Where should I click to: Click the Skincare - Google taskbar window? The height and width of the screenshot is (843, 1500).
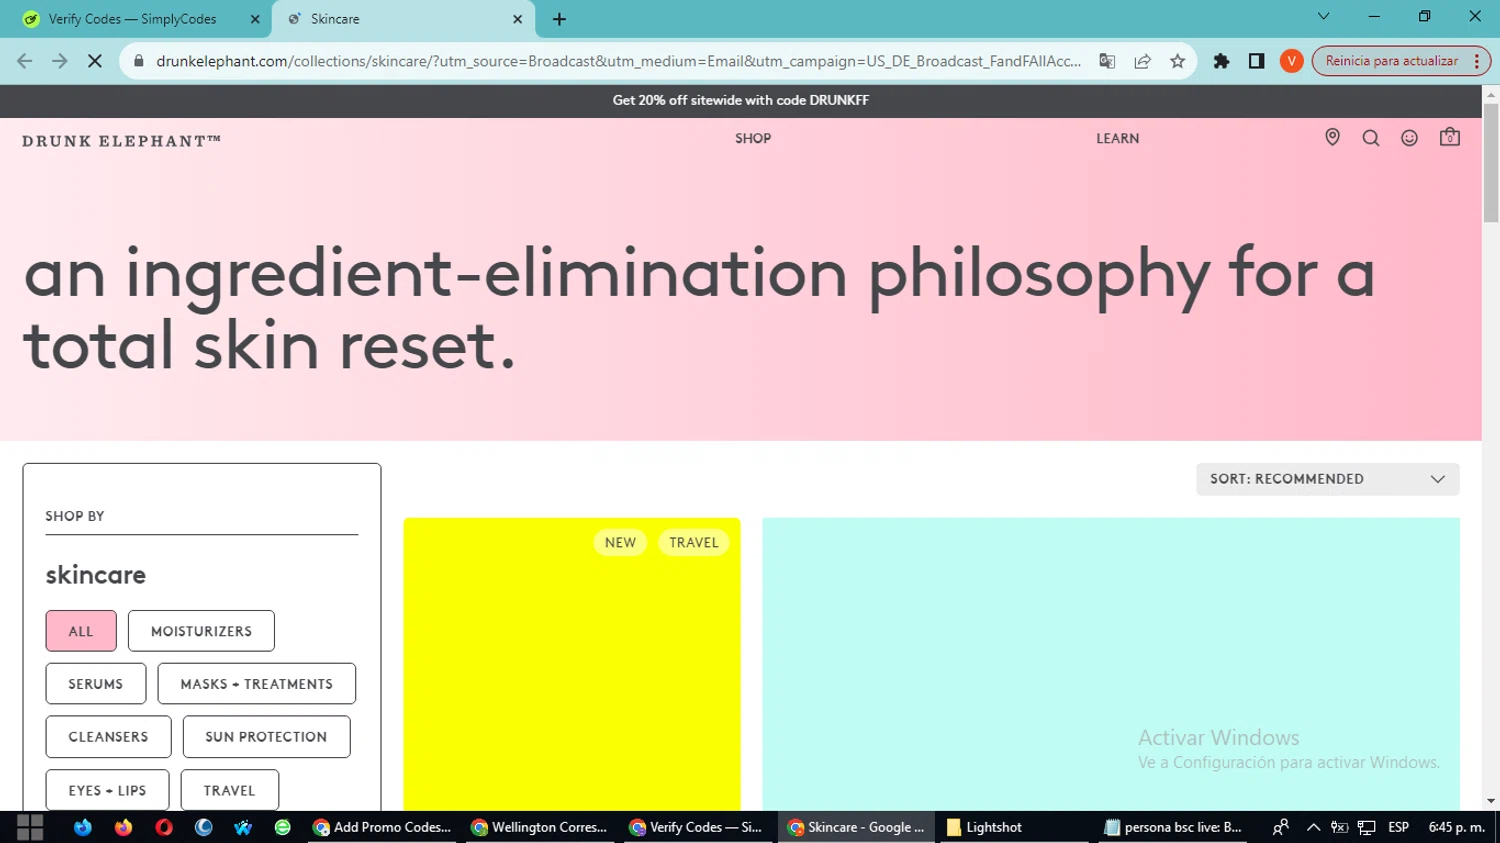857,827
